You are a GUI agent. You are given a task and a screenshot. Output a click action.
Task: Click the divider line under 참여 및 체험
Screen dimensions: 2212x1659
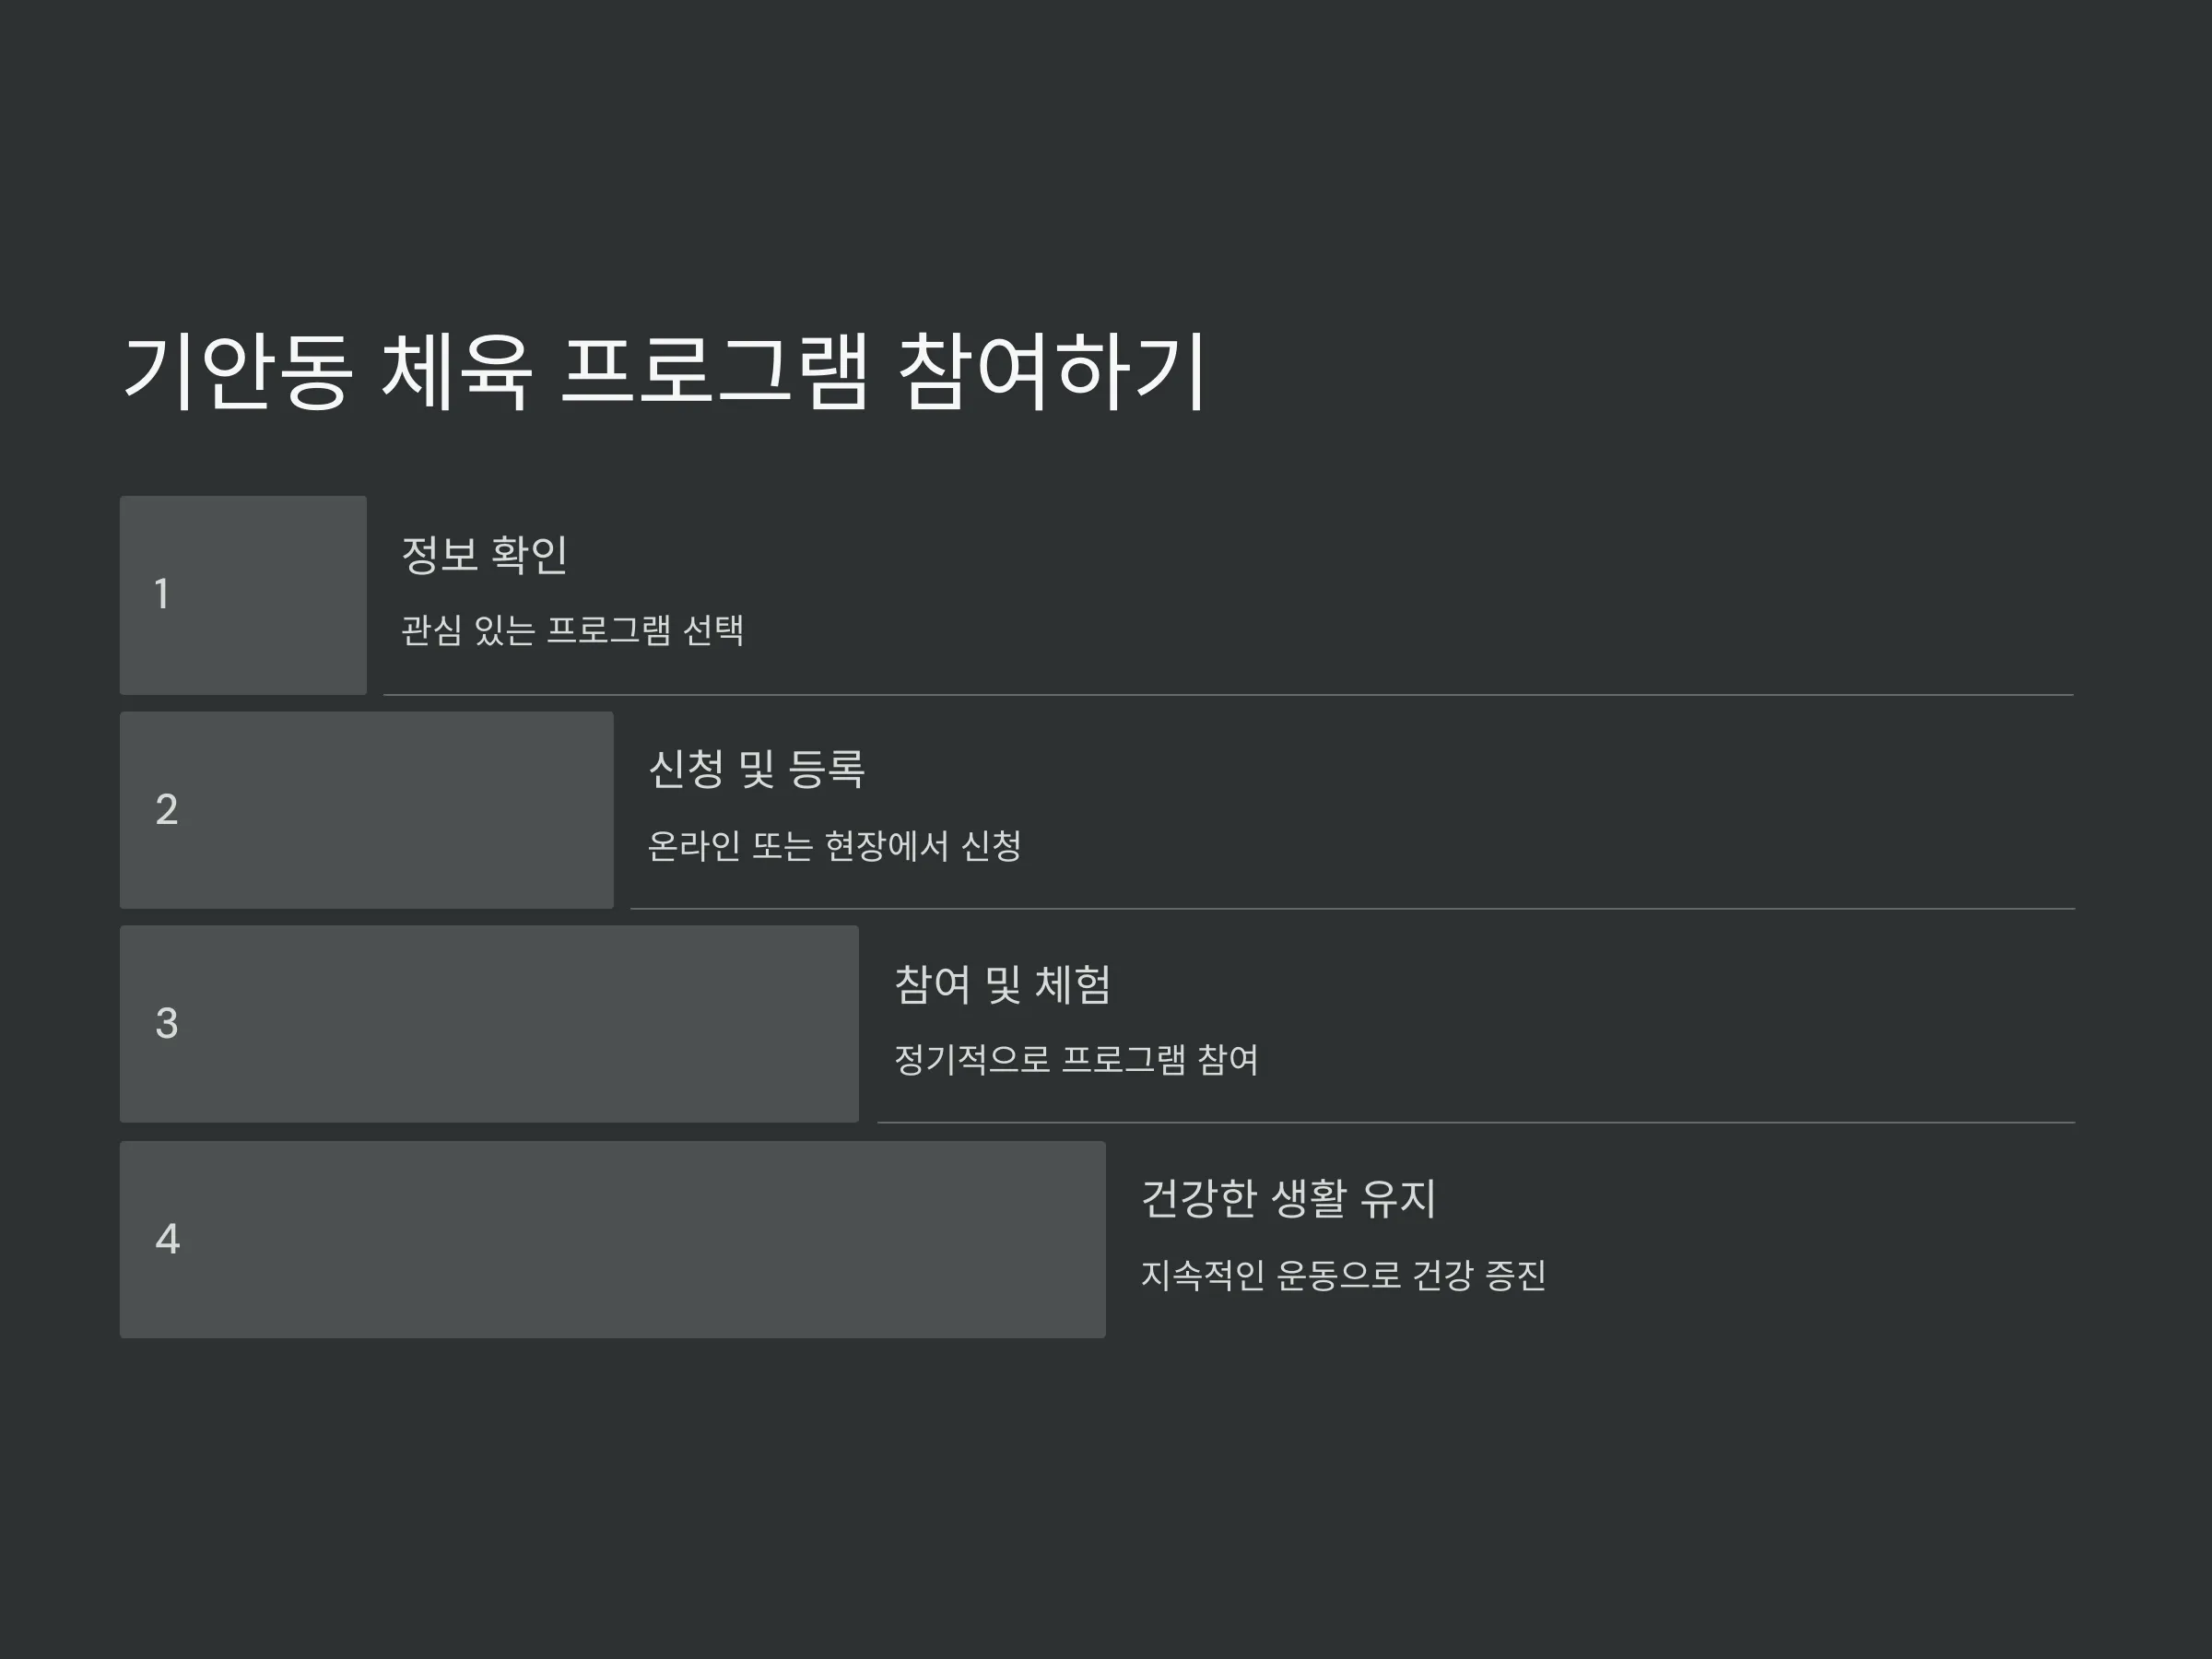(x=1477, y=1122)
